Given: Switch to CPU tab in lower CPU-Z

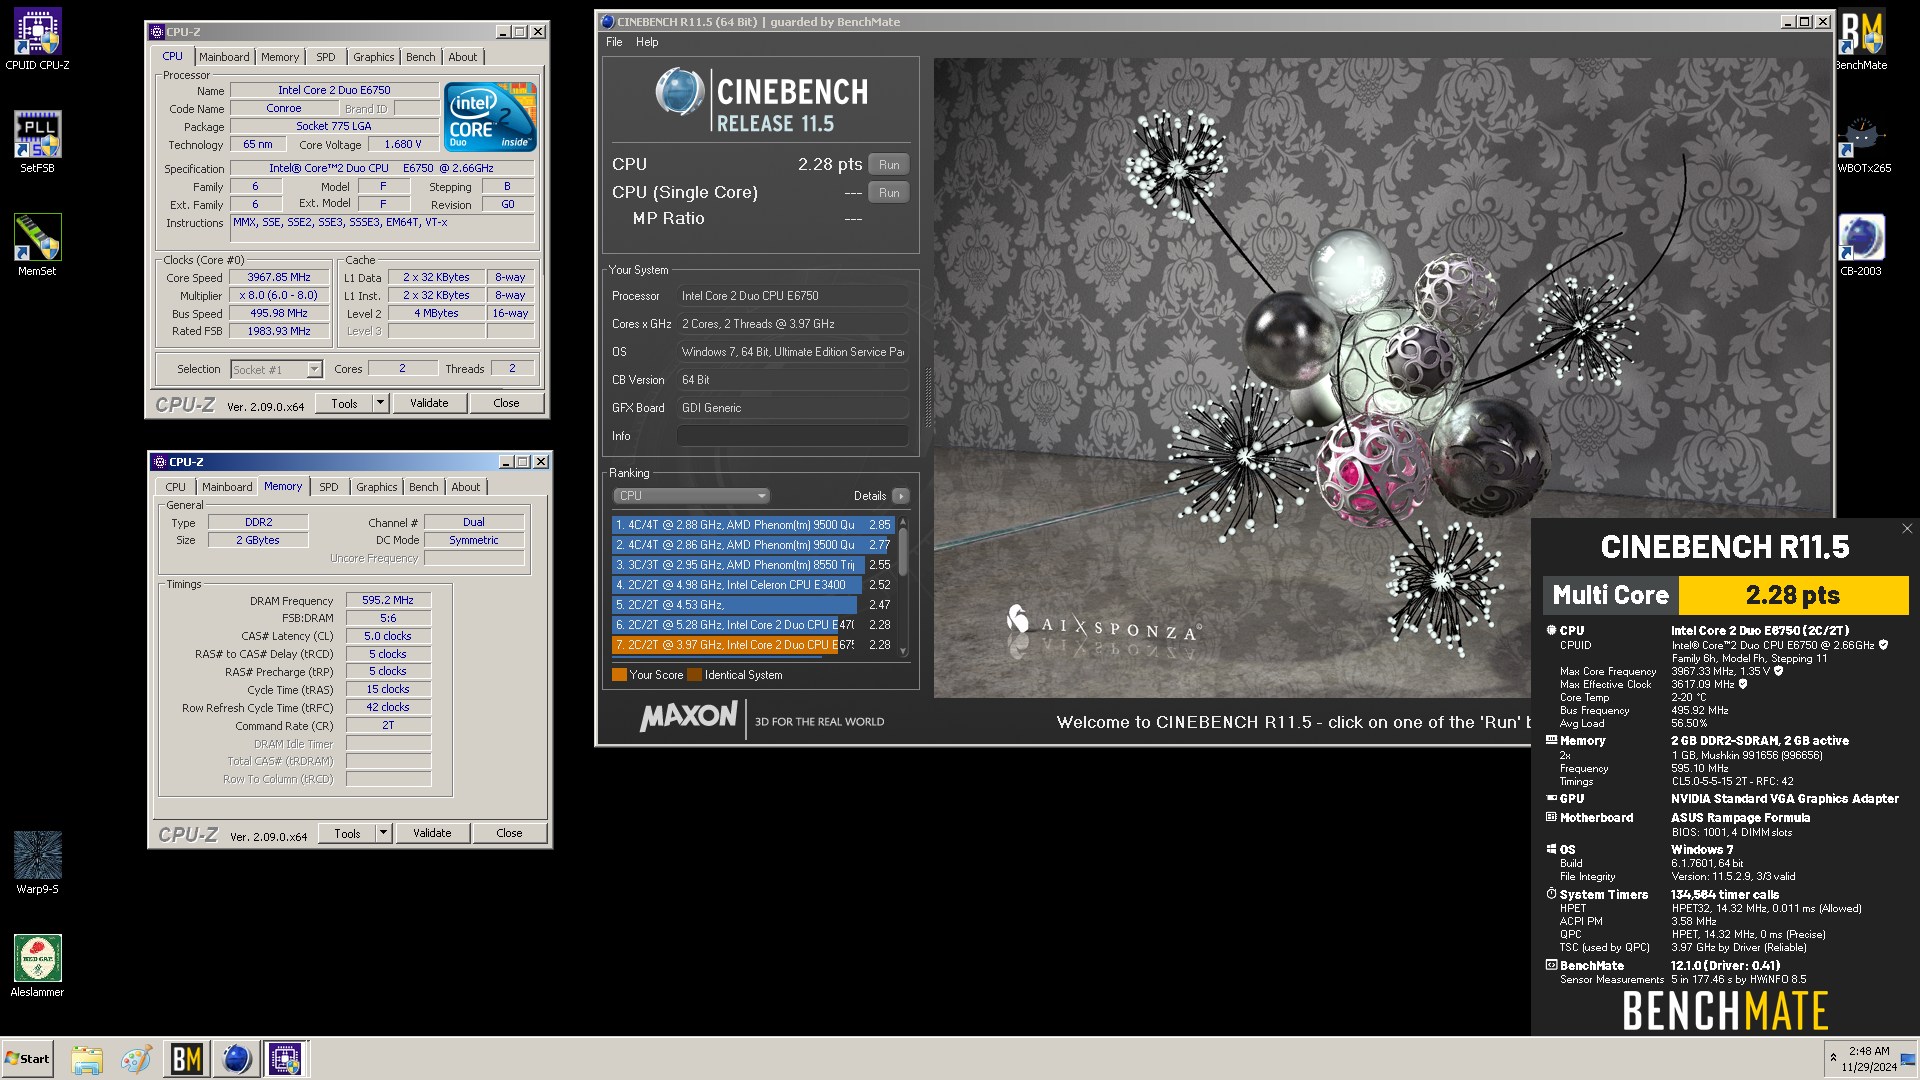Looking at the screenshot, I should (176, 487).
